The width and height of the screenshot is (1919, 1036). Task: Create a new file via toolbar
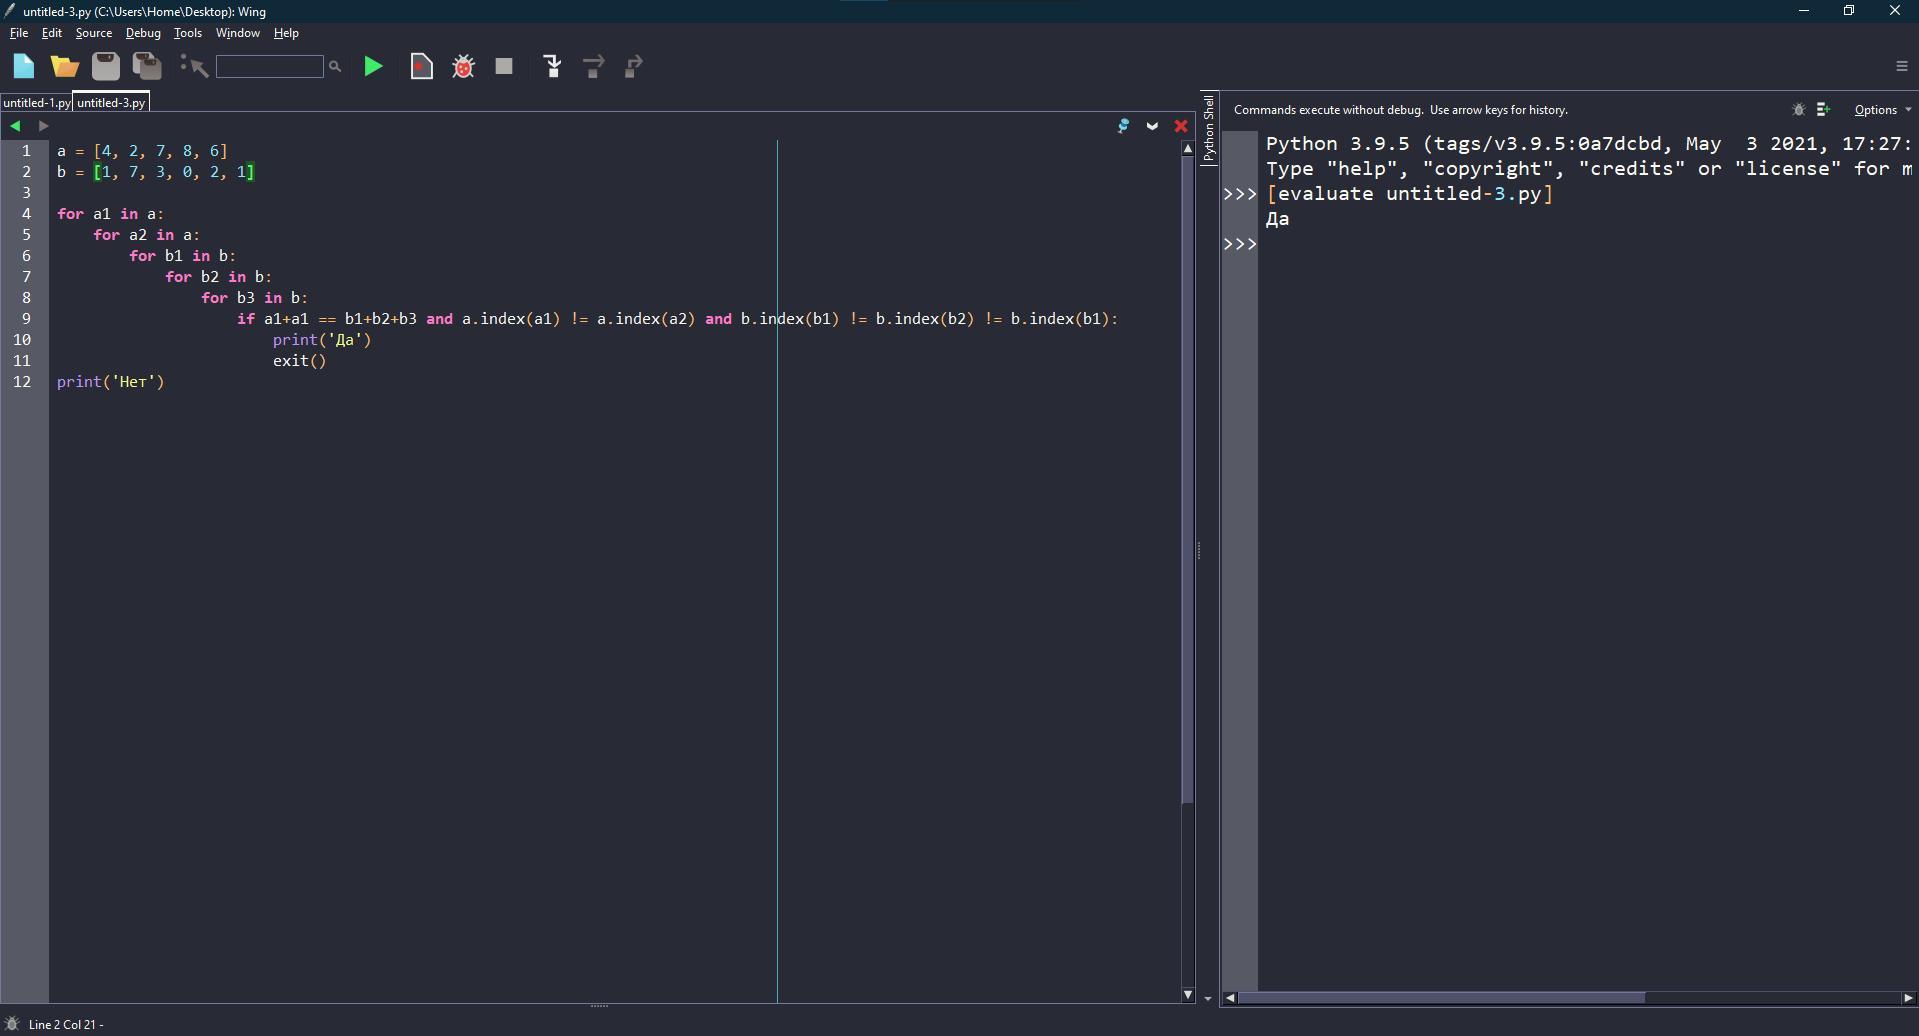pos(23,67)
